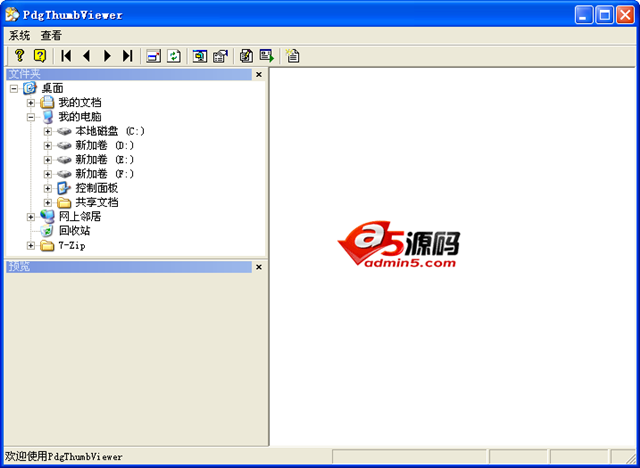Select 回收站 in the tree
The width and height of the screenshot is (640, 468).
tap(74, 231)
